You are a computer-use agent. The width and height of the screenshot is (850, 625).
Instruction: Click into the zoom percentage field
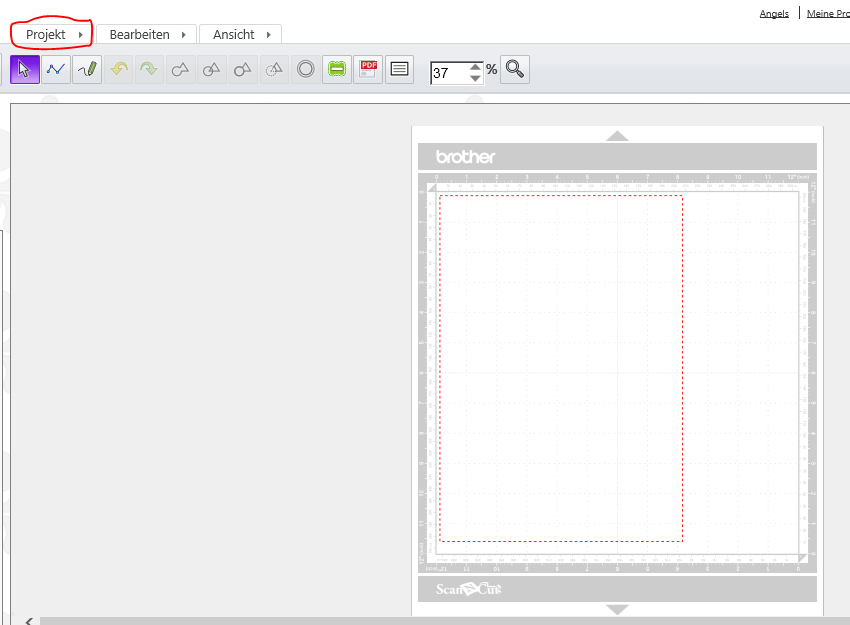point(449,73)
